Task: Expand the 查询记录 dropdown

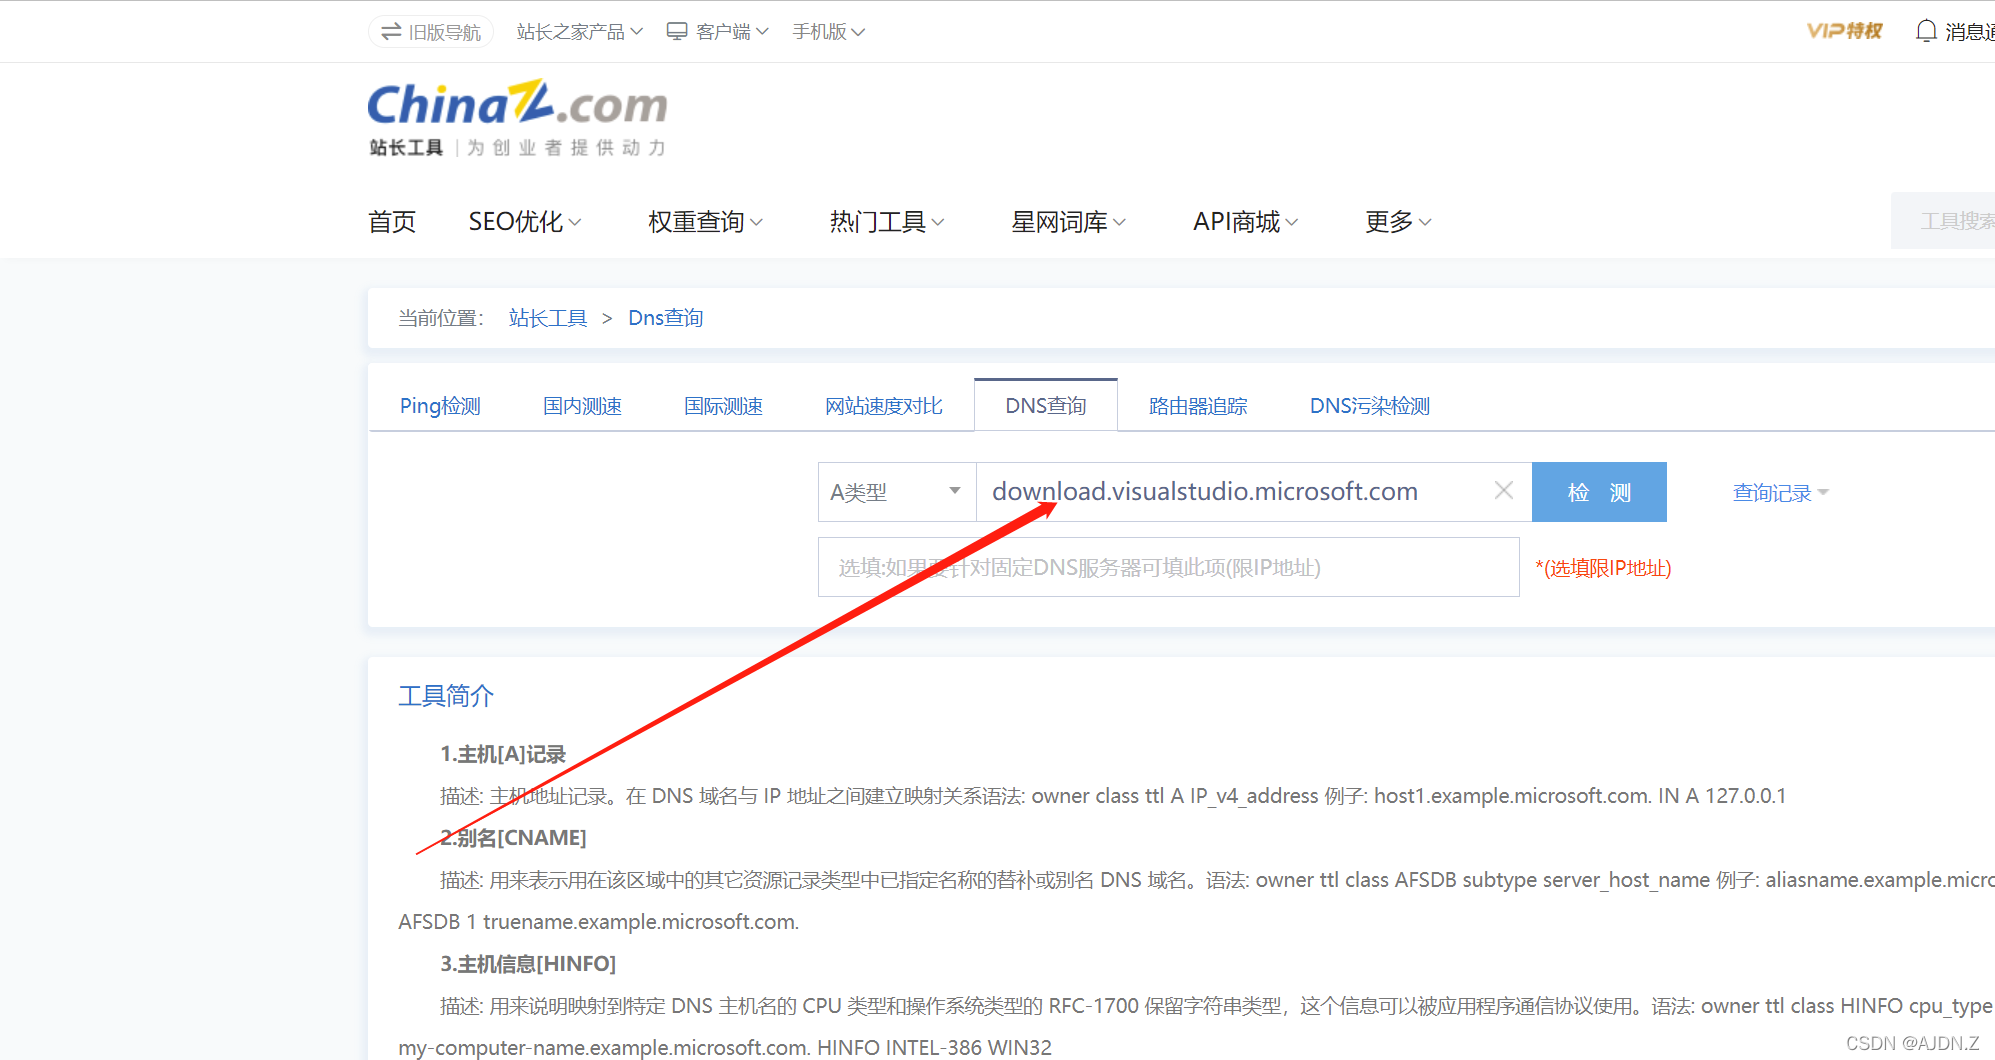Action: pyautogui.click(x=1779, y=491)
